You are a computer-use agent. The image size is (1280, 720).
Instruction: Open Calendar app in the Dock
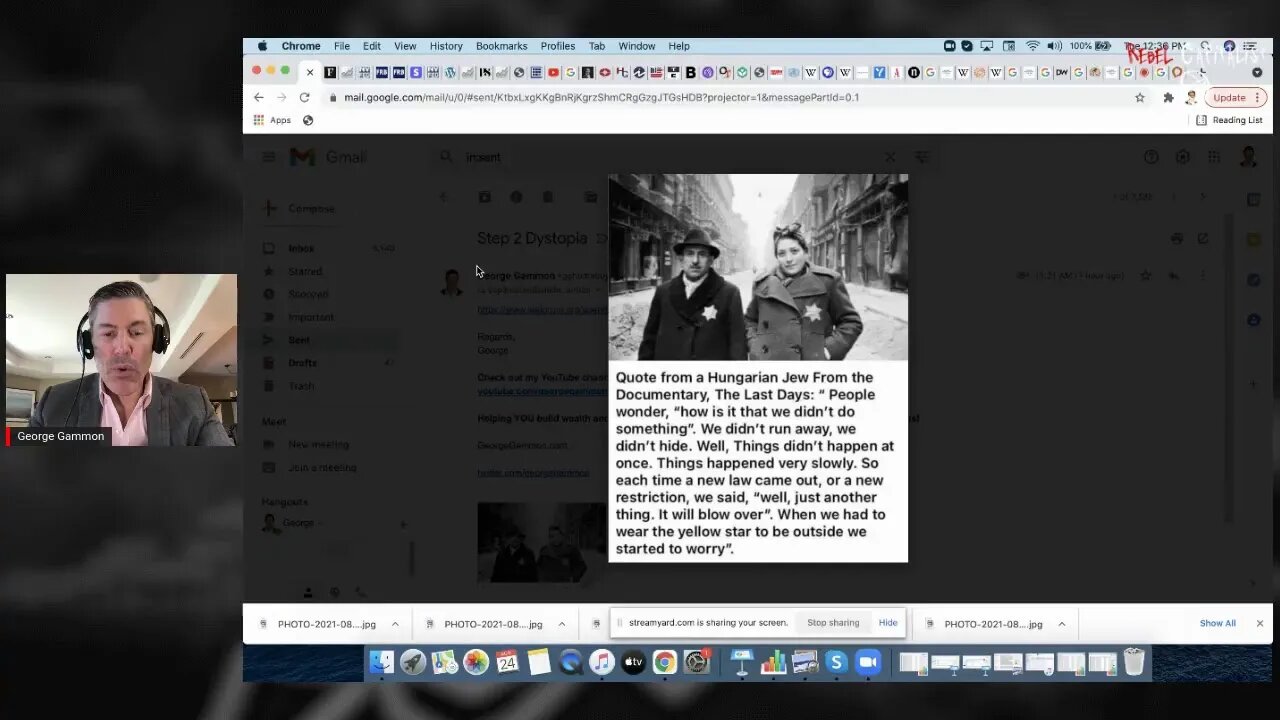[507, 662]
